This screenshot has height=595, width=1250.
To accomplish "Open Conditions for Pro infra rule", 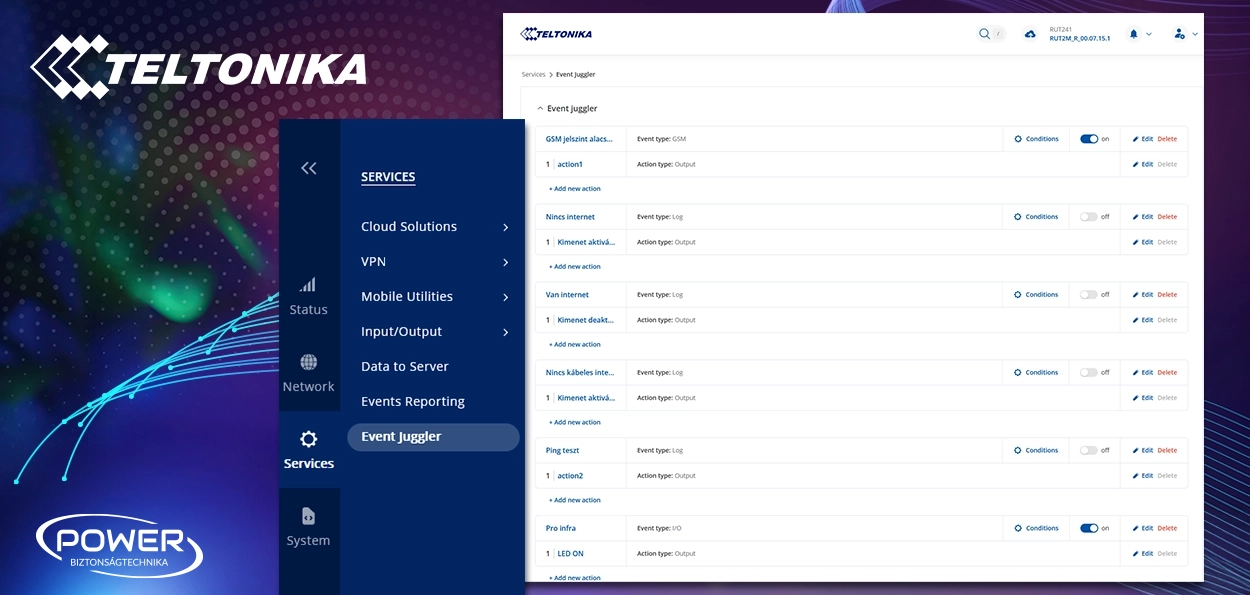I will [1036, 528].
